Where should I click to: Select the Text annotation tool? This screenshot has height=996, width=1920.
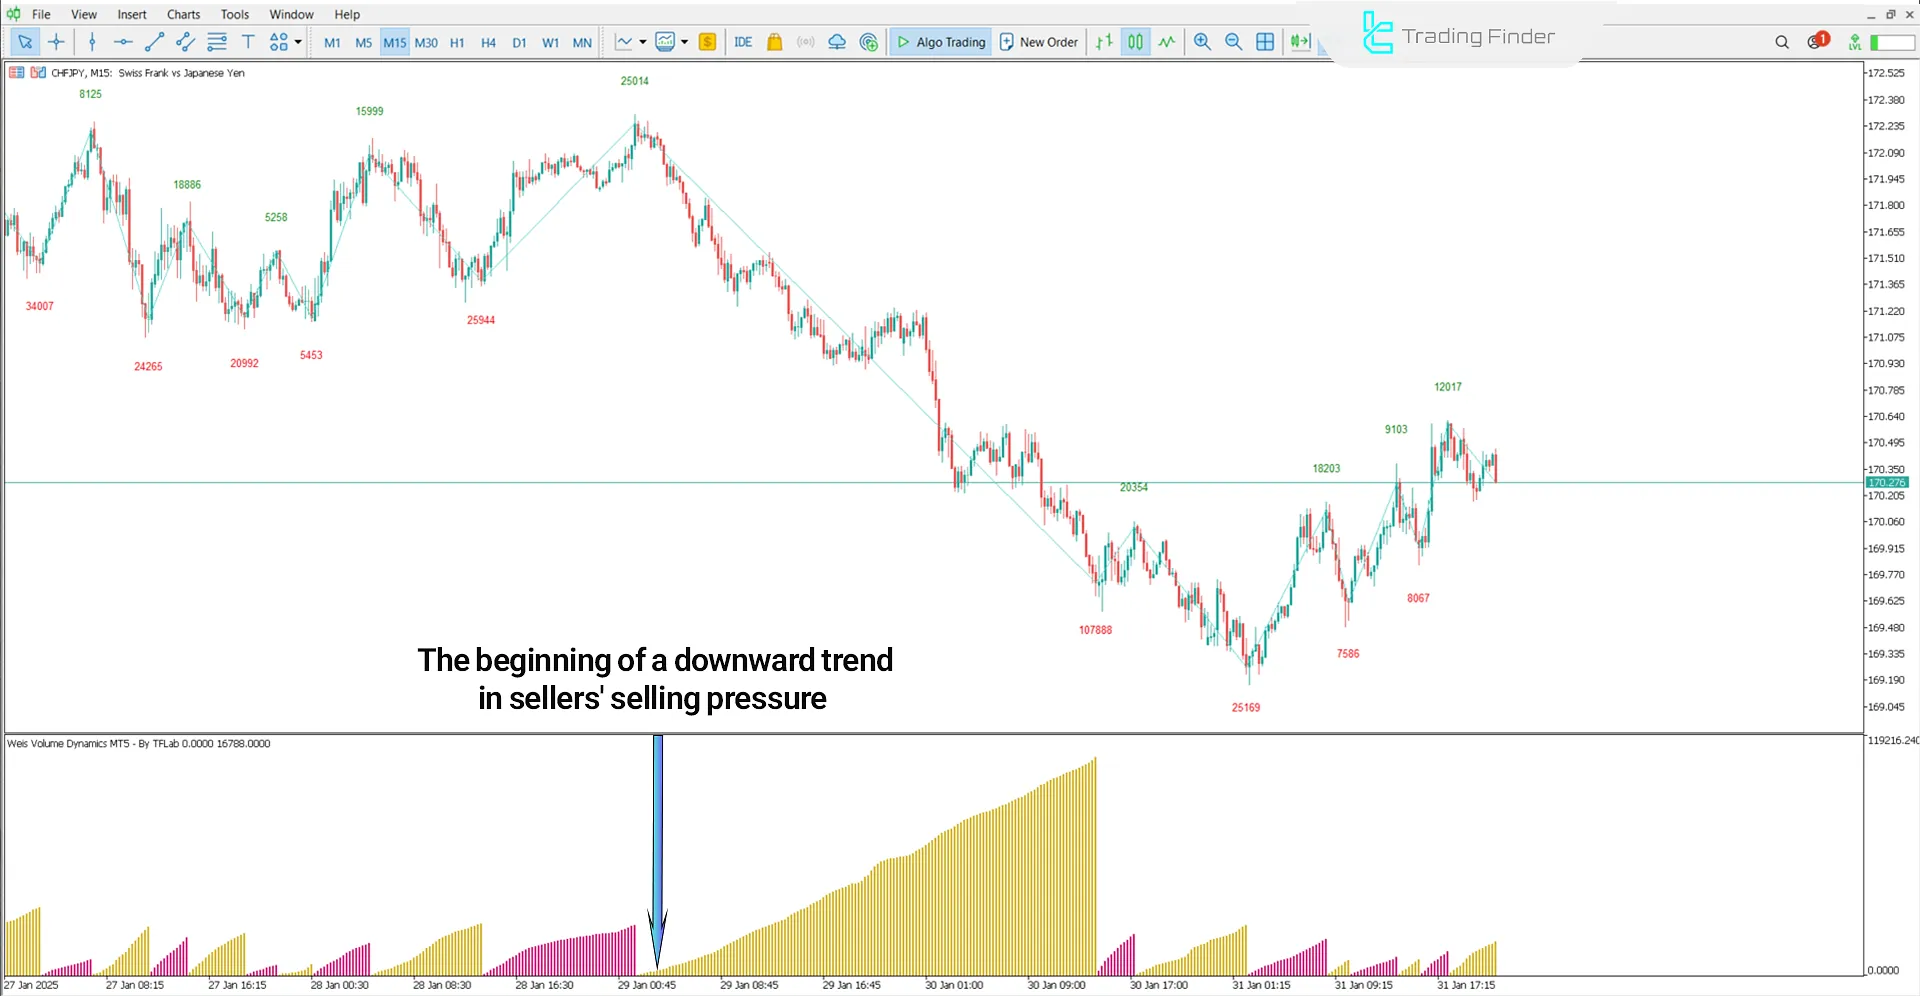point(248,42)
